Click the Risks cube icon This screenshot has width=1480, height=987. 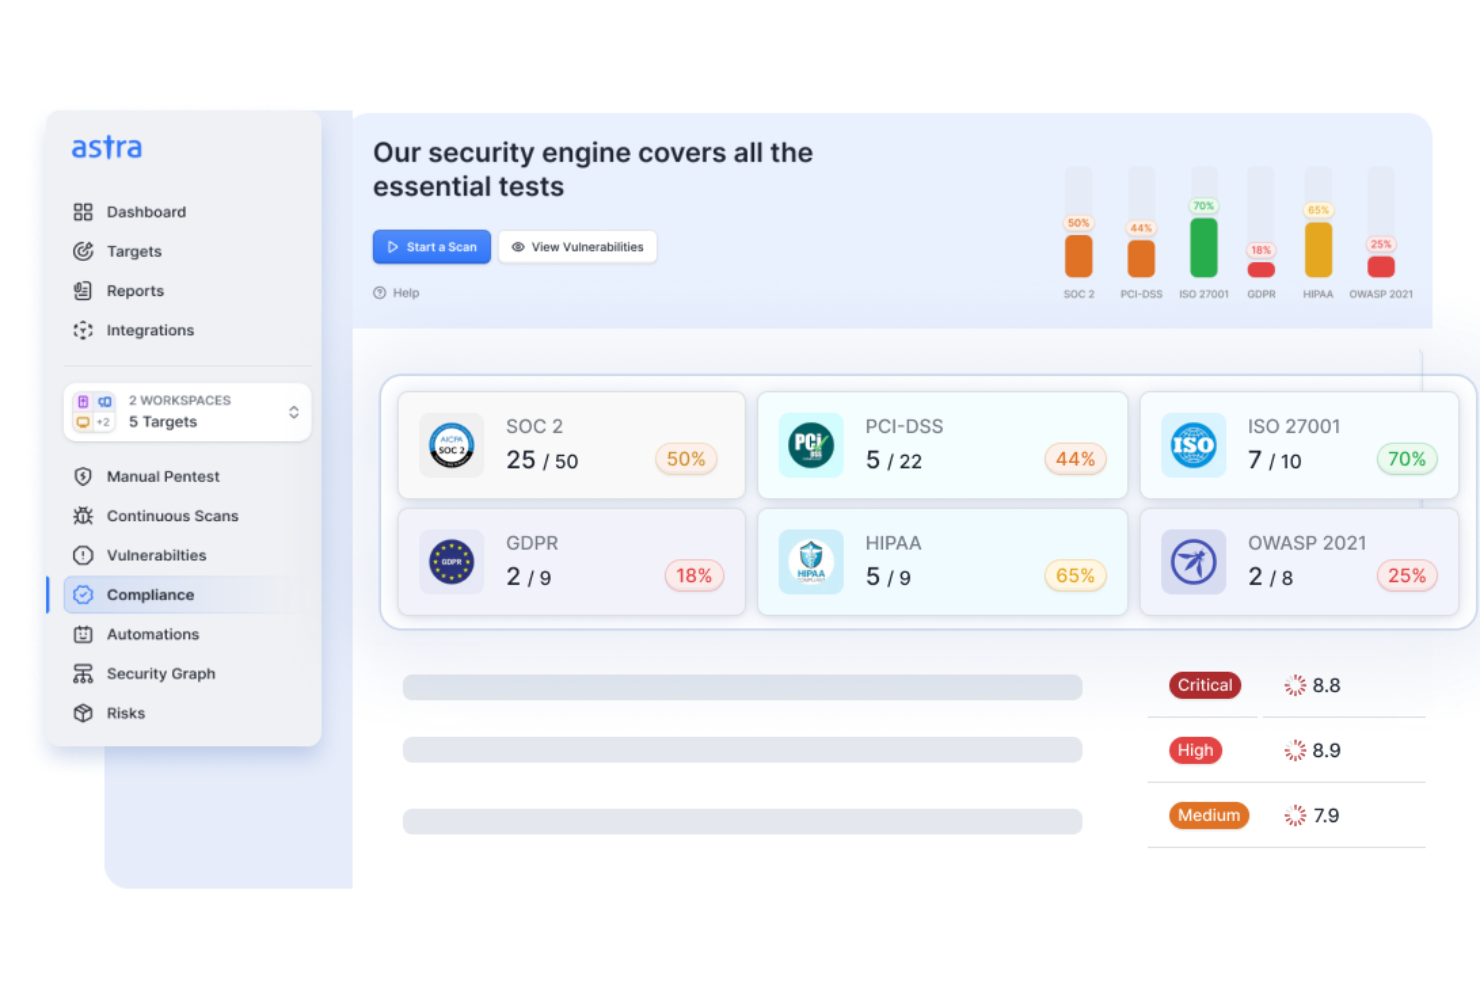83,713
